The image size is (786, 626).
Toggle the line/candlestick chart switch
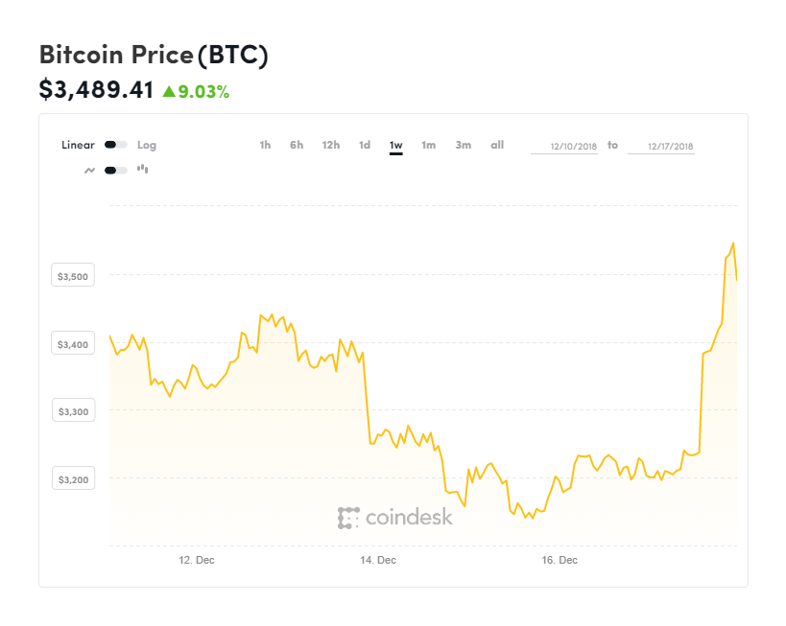click(115, 170)
